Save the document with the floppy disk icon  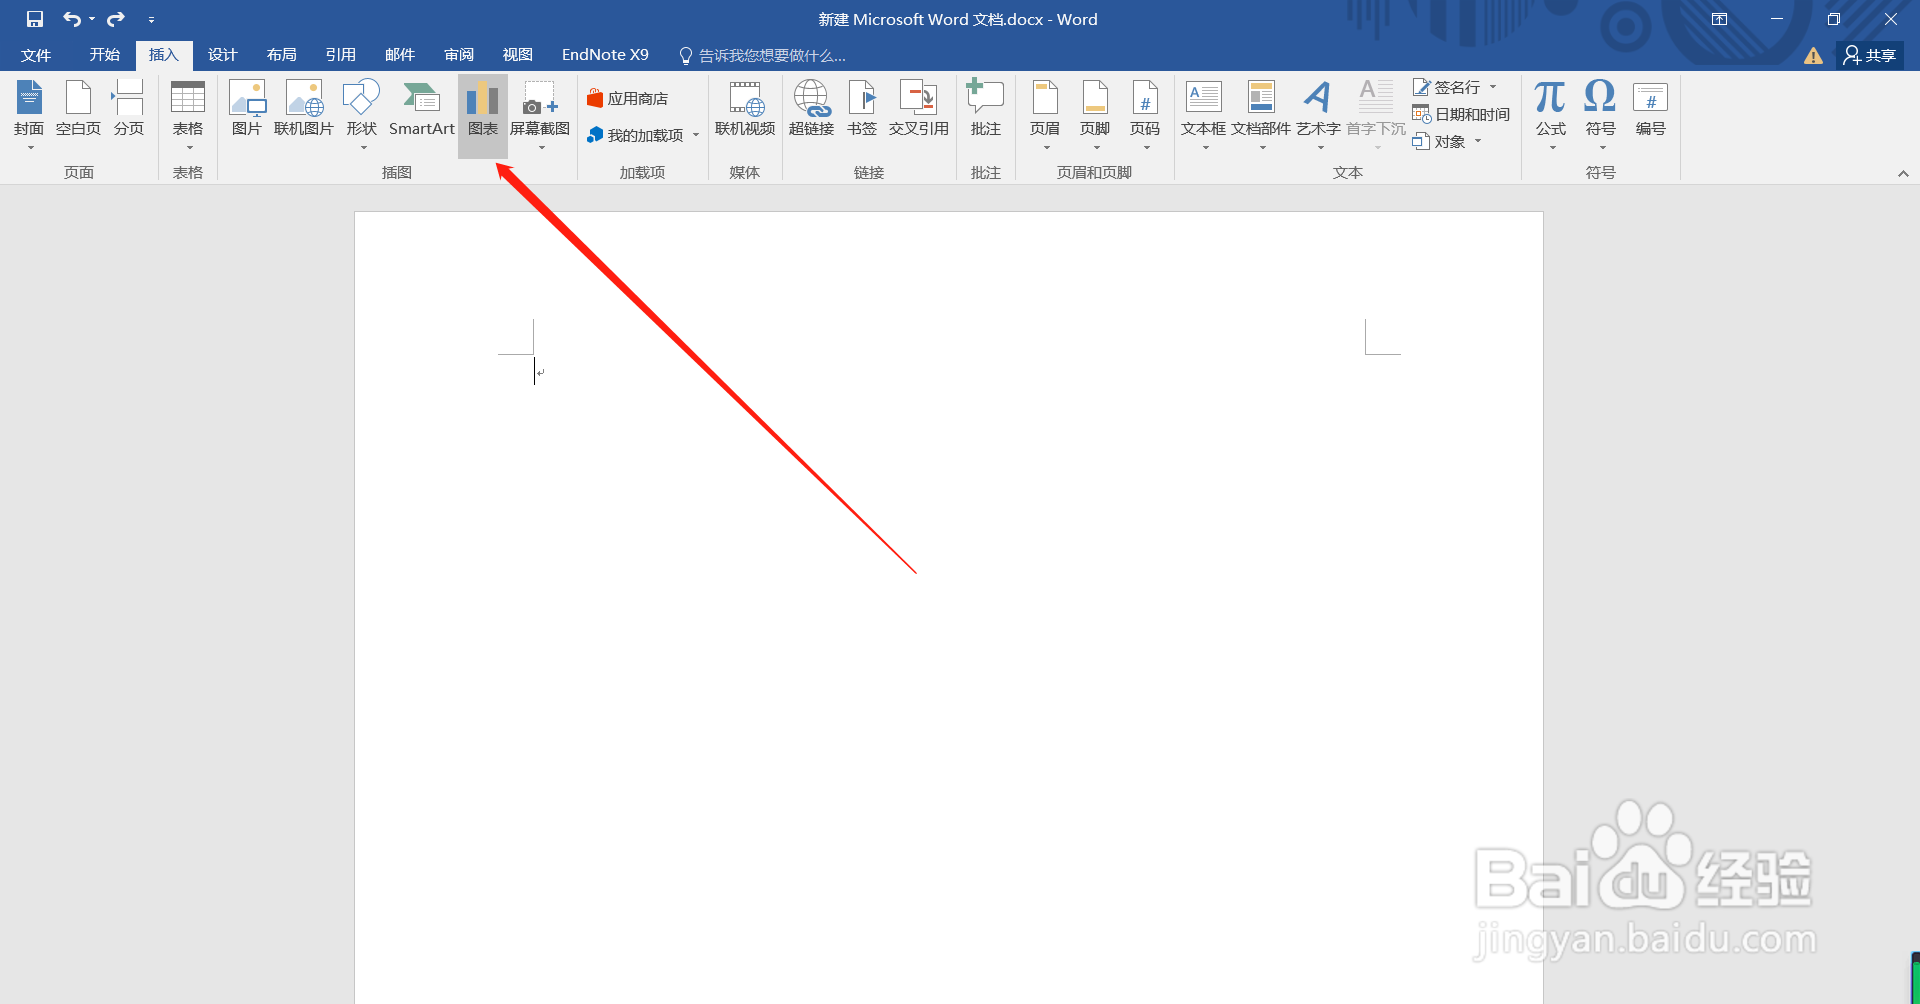coord(35,19)
